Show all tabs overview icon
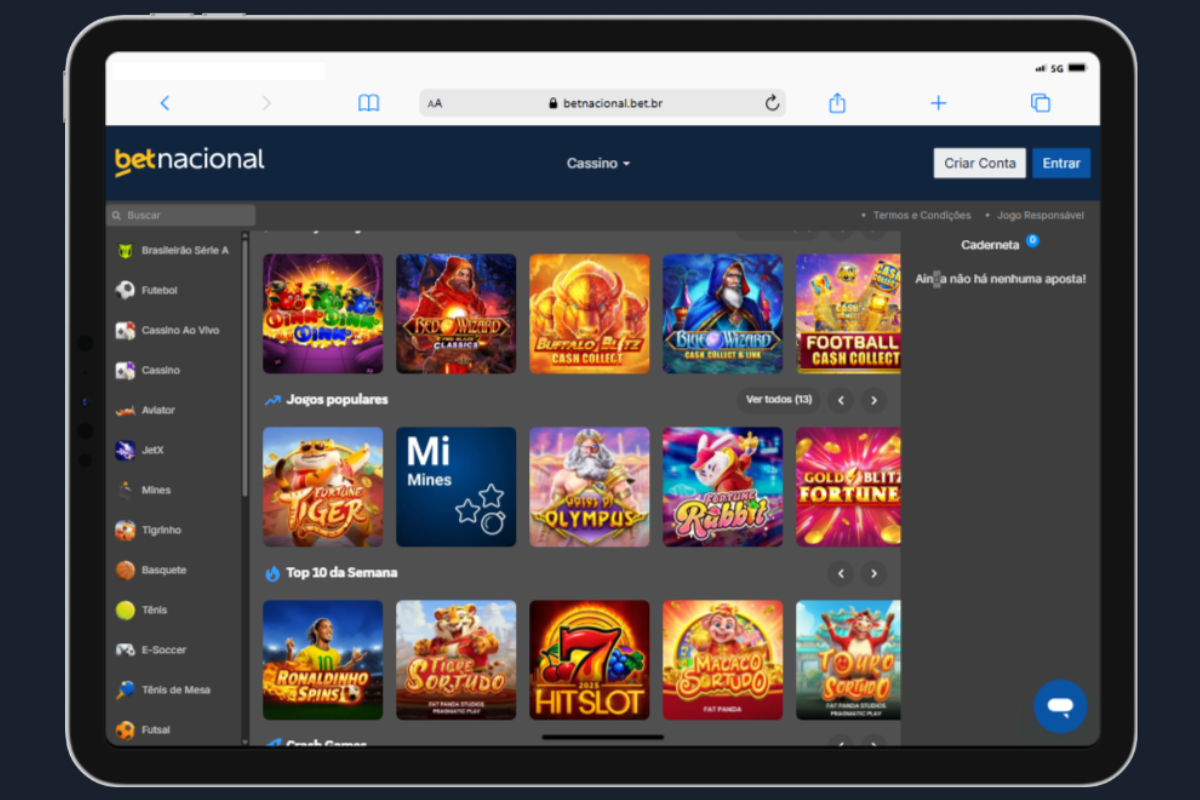The image size is (1200, 800). pyautogui.click(x=1040, y=103)
